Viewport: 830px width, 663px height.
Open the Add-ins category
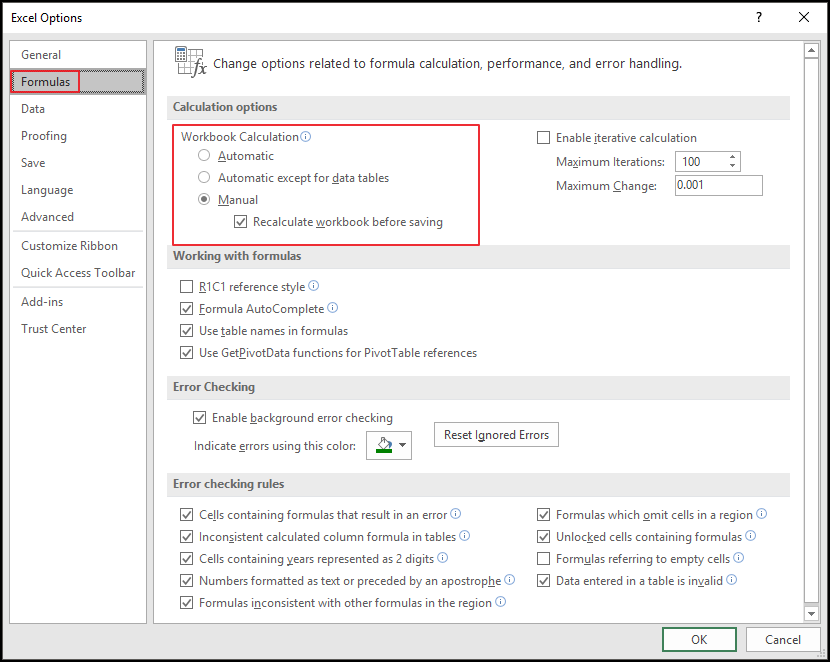tap(78, 302)
